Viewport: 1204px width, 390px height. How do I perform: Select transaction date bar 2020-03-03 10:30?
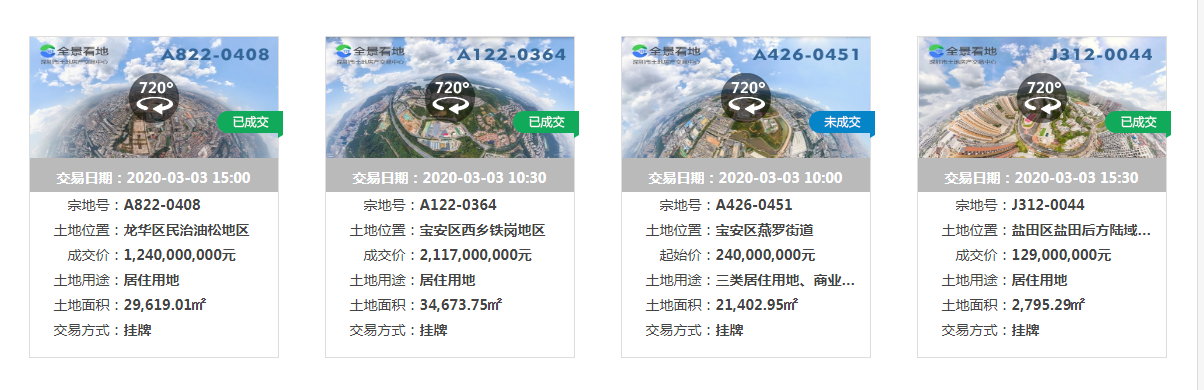[x=450, y=177]
